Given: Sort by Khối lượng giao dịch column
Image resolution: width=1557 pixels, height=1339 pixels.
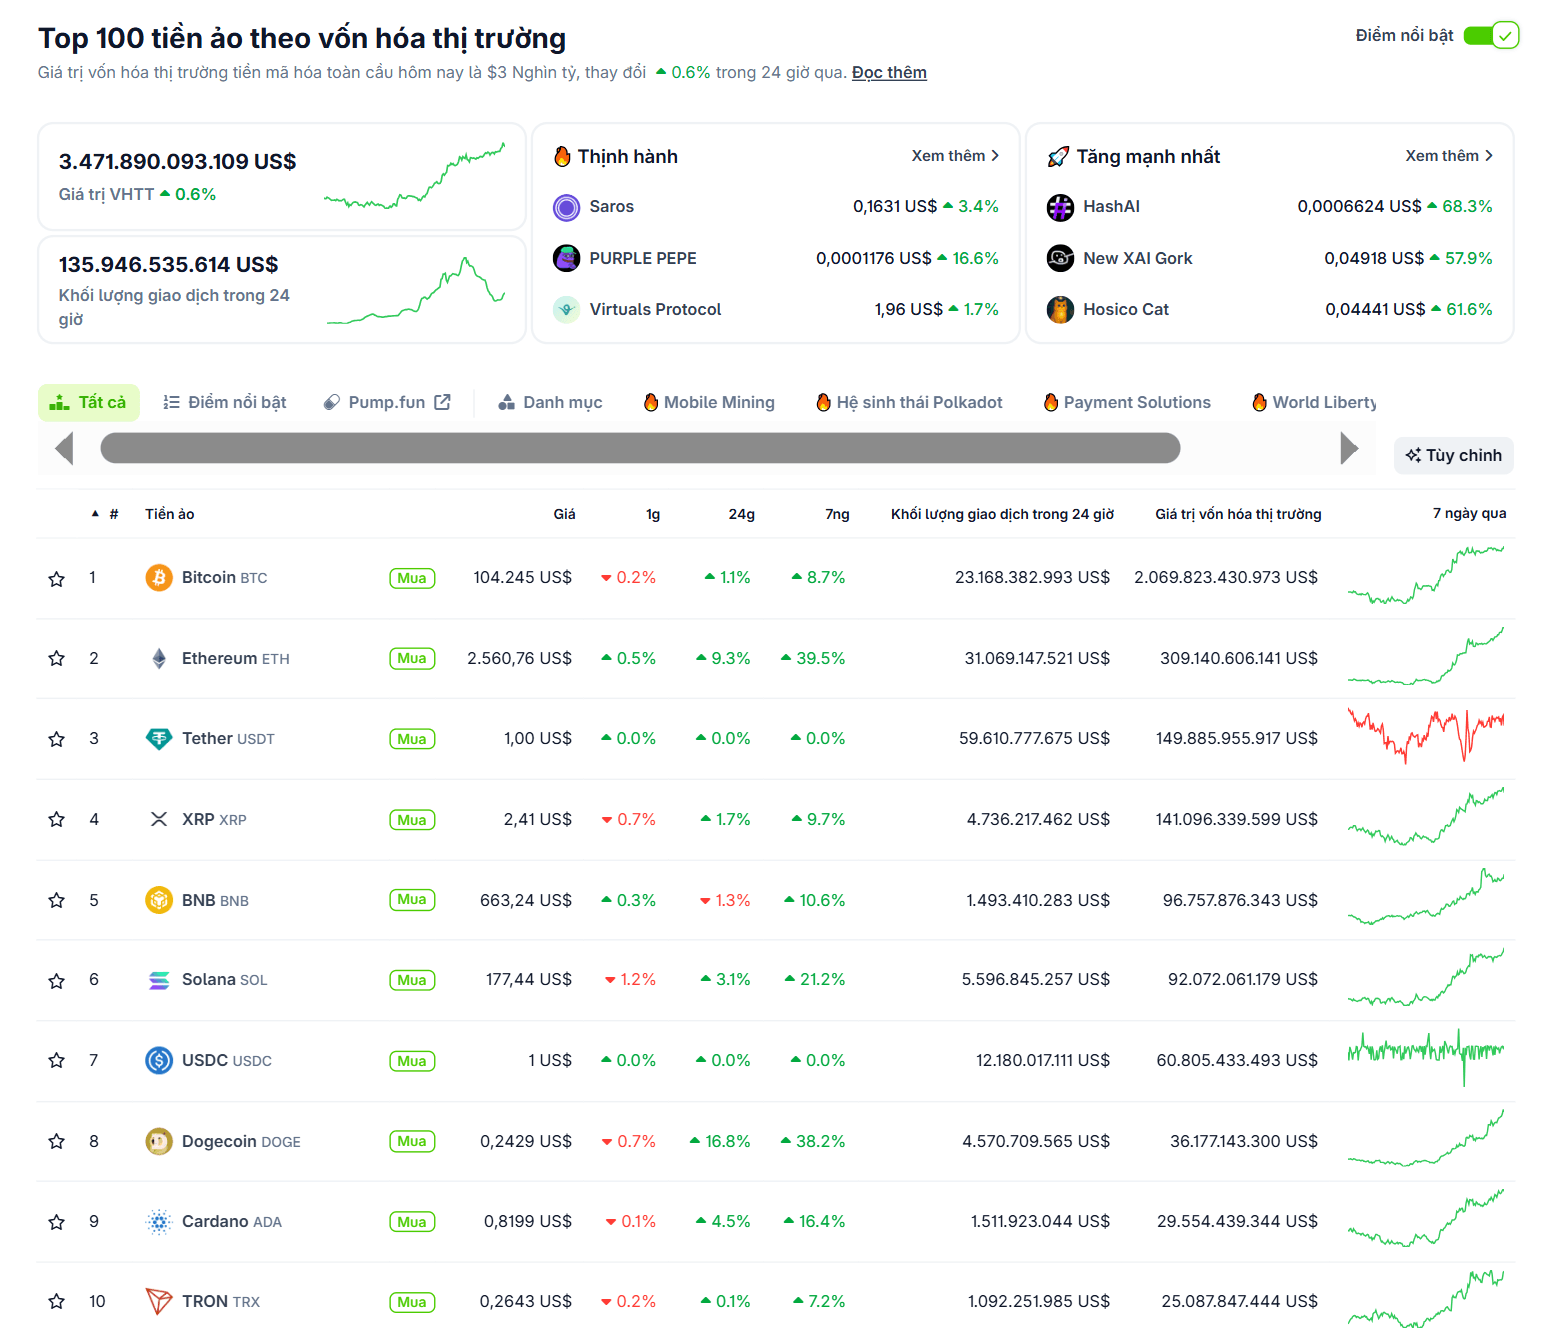Looking at the screenshot, I should pyautogui.click(x=1002, y=514).
